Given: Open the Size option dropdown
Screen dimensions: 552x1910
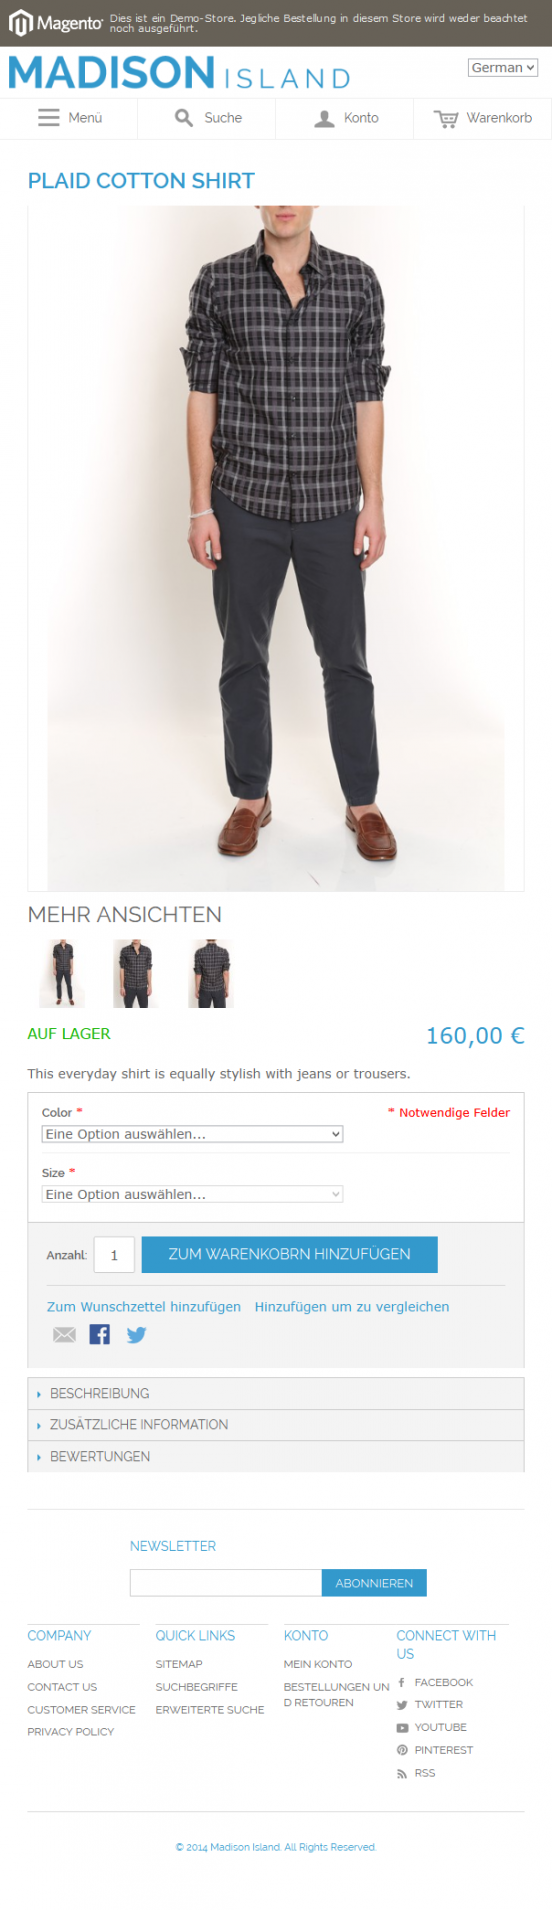Looking at the screenshot, I should [193, 1194].
